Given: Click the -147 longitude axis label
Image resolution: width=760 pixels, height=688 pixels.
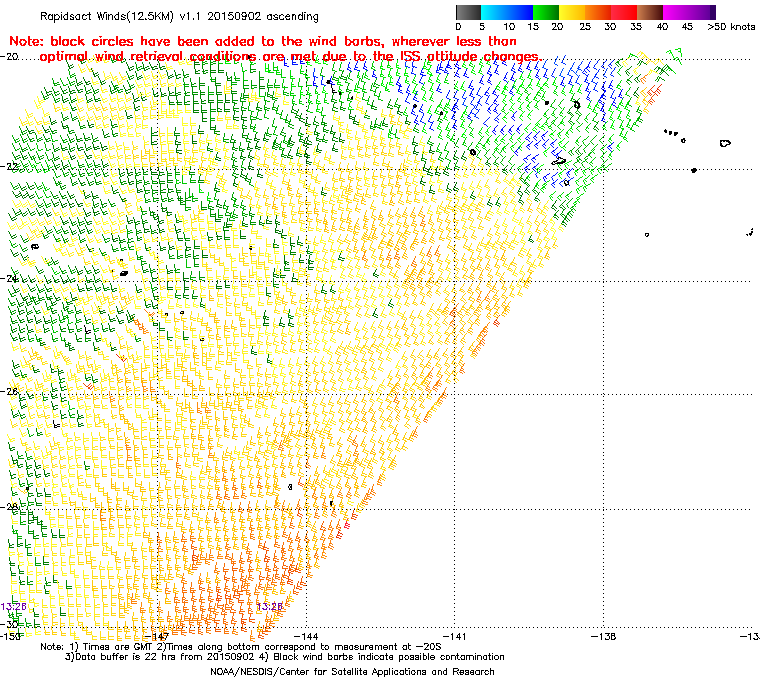Looking at the screenshot, I should tap(157, 636).
